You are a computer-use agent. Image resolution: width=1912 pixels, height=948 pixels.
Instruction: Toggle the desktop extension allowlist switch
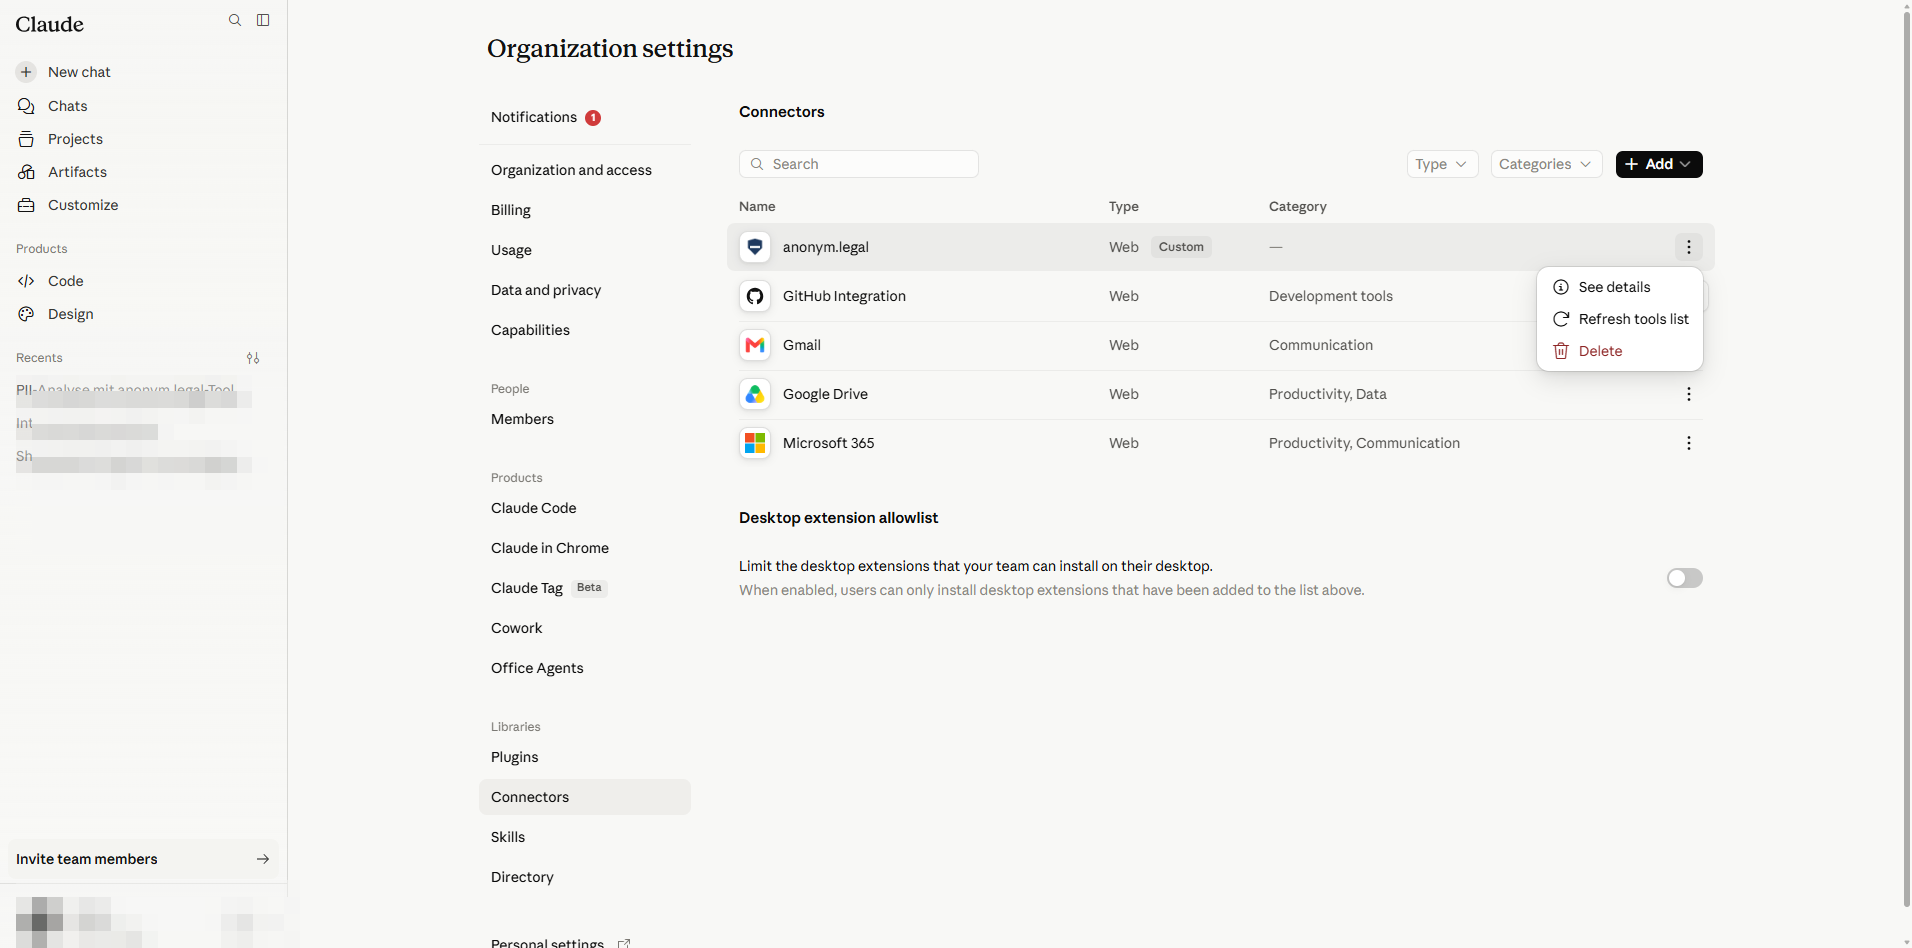tap(1685, 578)
